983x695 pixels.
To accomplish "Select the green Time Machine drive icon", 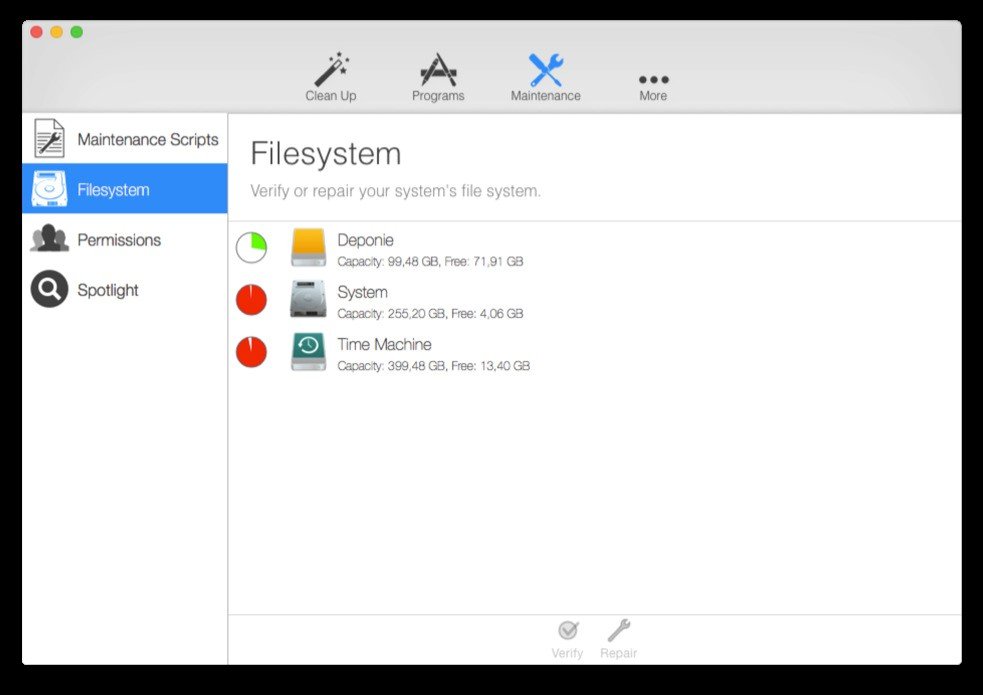I will 308,352.
